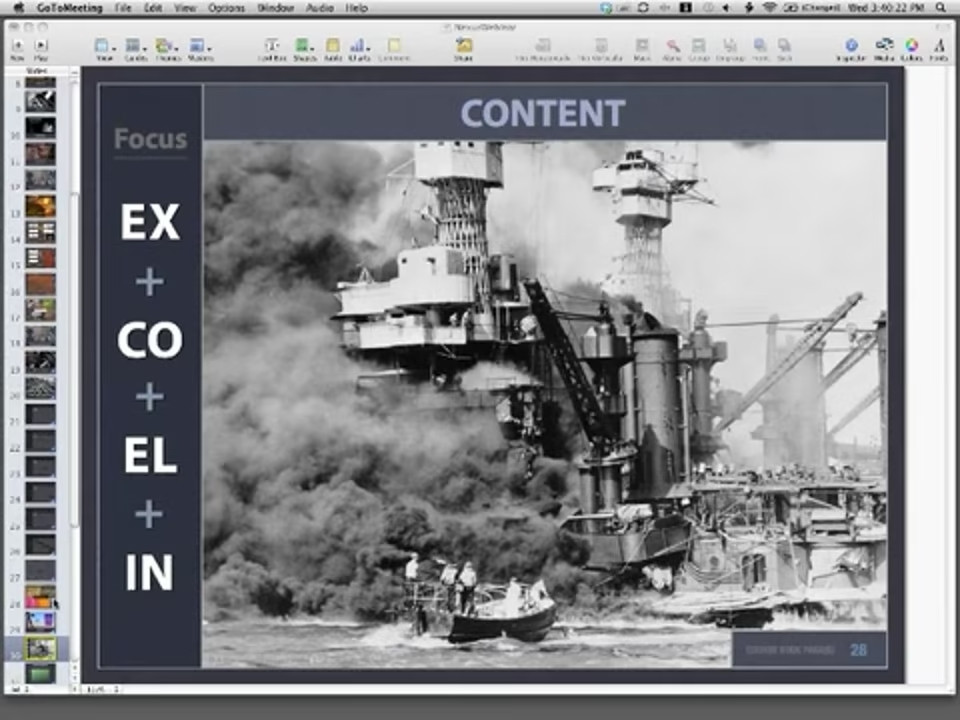Expand the Guides dropdown
Viewport: 960px width, 720px height.
[134, 46]
